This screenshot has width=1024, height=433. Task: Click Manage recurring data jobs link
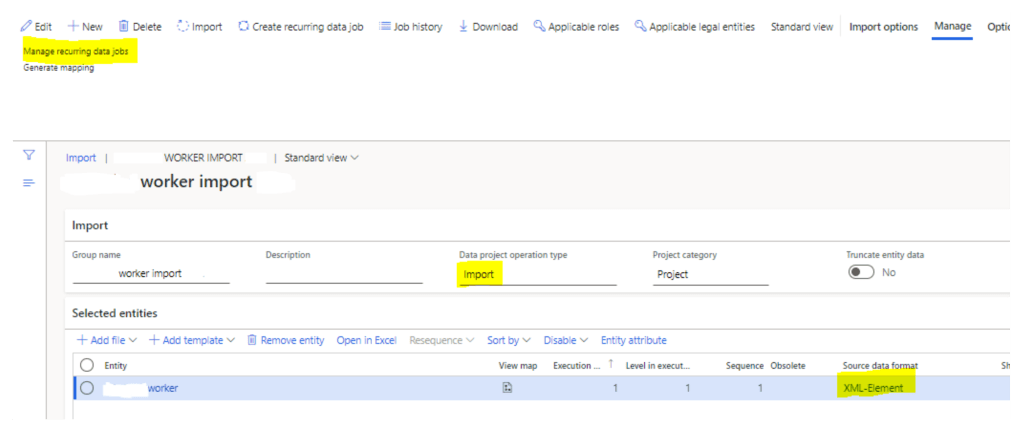click(76, 50)
